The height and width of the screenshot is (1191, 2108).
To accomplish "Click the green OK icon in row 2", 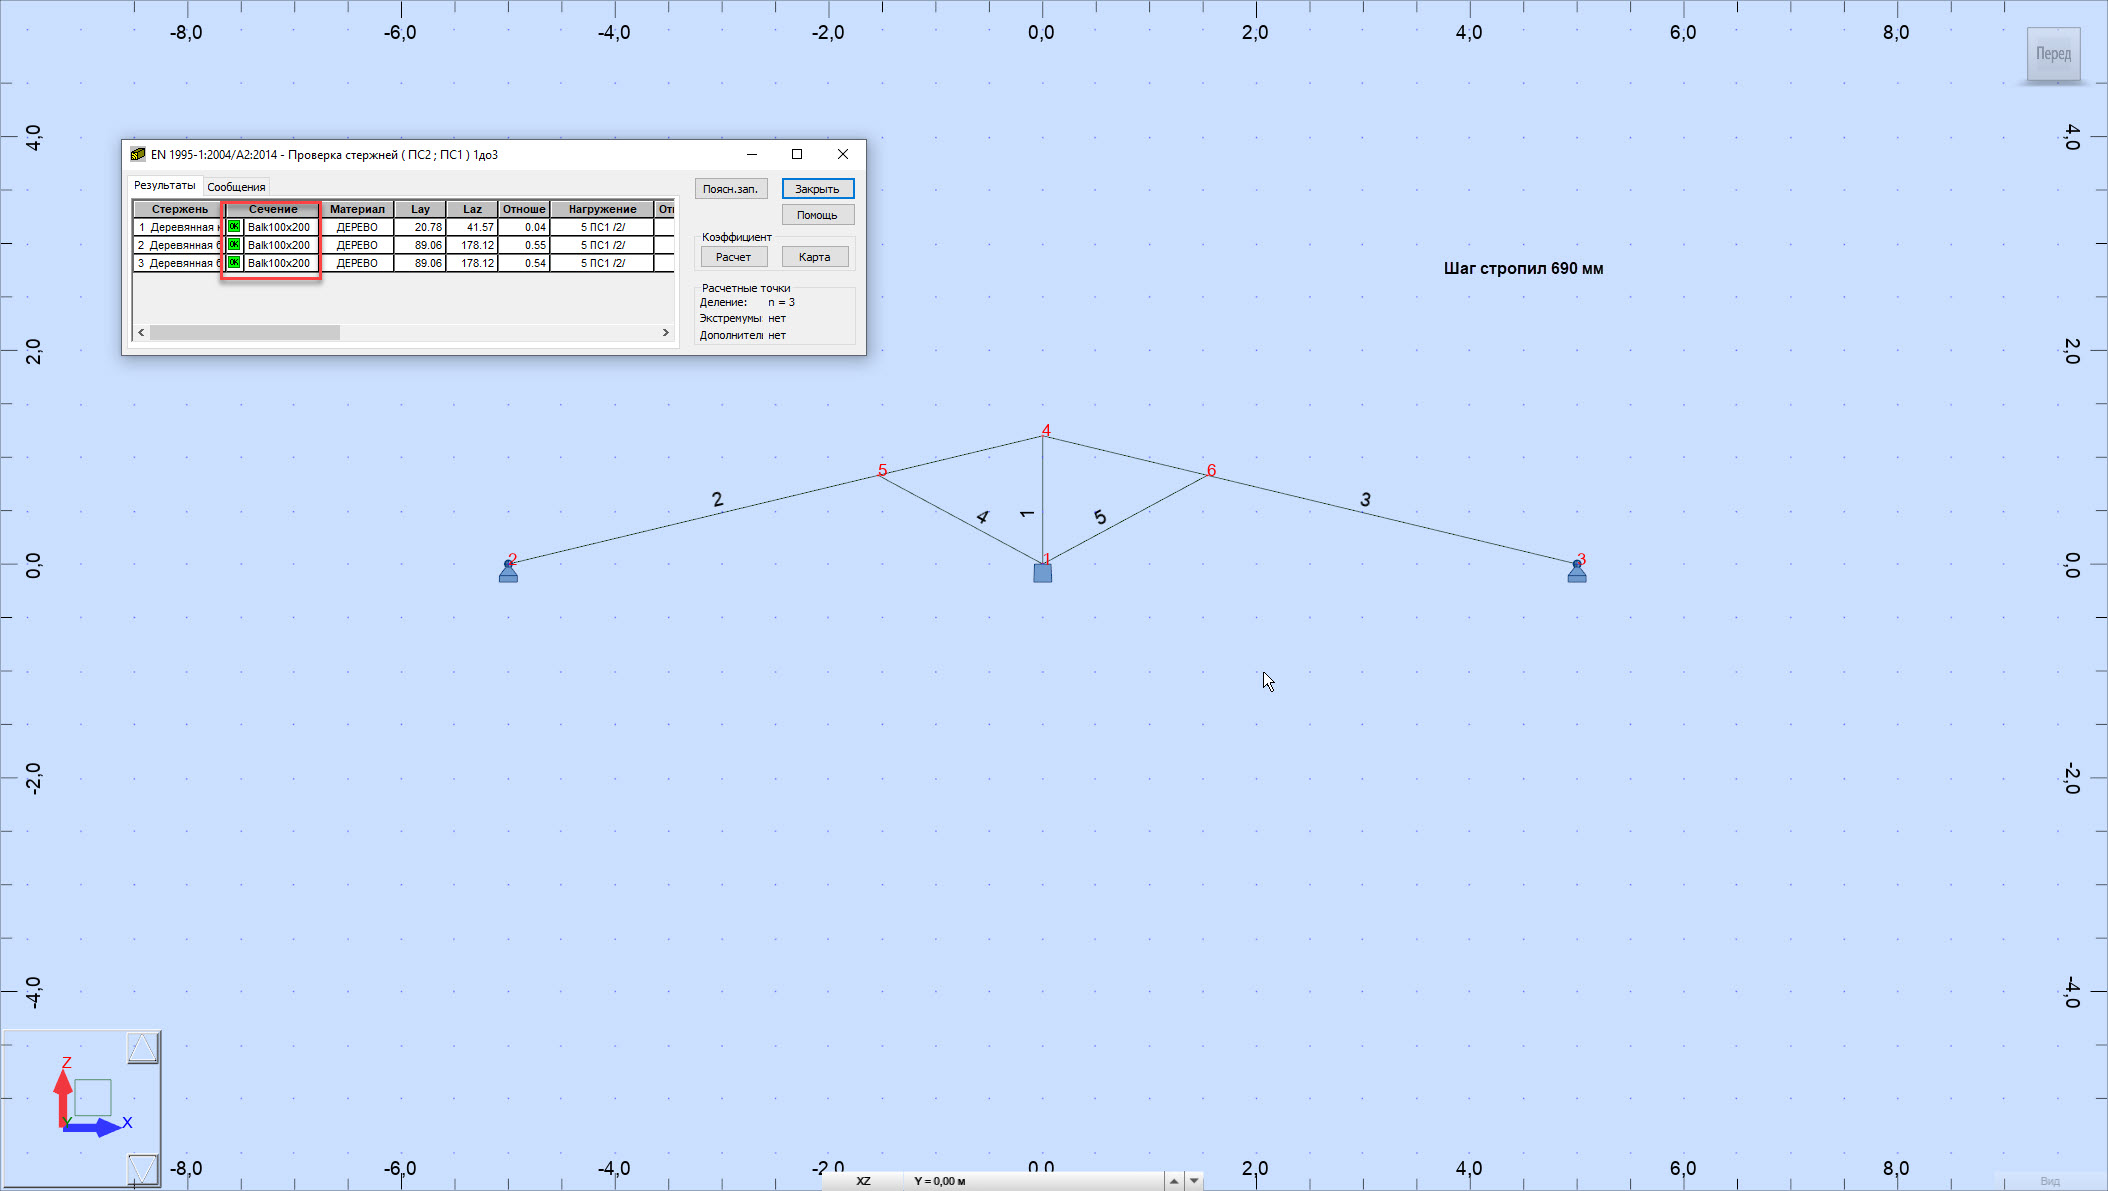I will point(234,245).
